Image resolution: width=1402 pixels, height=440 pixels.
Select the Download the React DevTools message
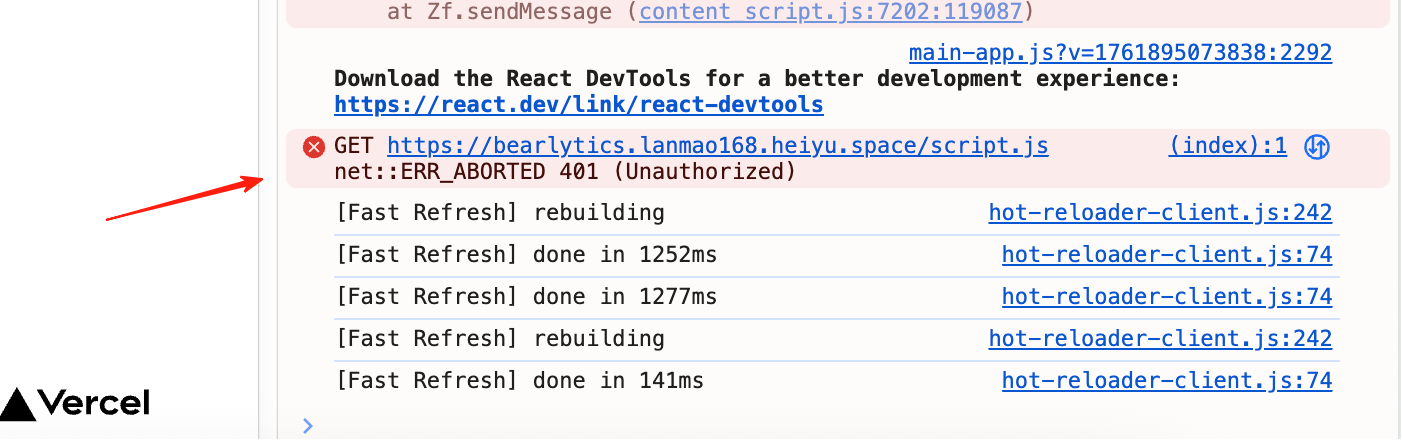(757, 78)
